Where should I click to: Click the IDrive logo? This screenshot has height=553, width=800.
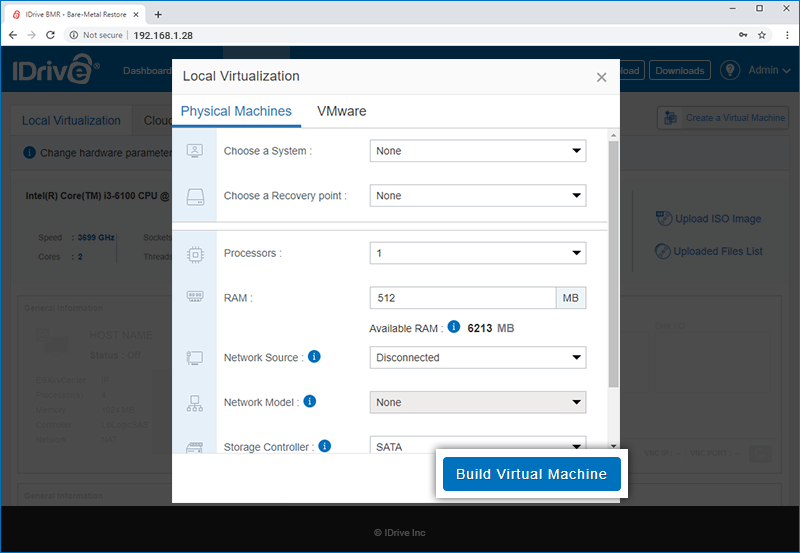tap(56, 69)
